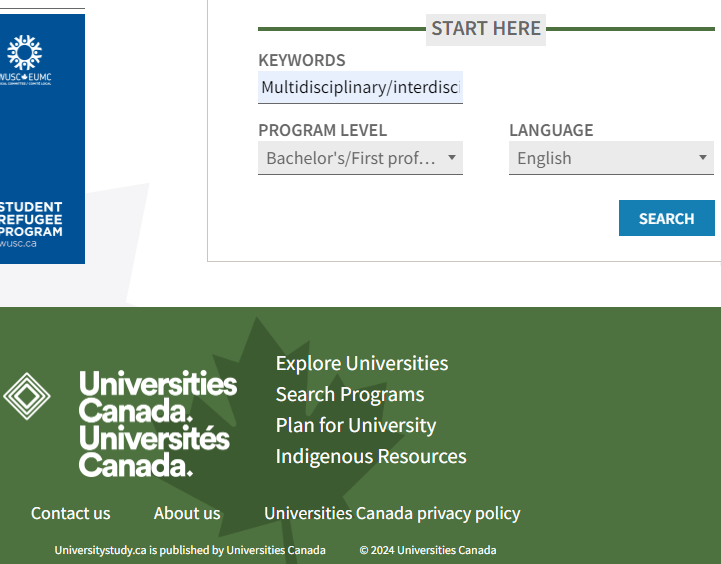
Task: Open the Student Refugee Program banner
Action: pos(42,139)
